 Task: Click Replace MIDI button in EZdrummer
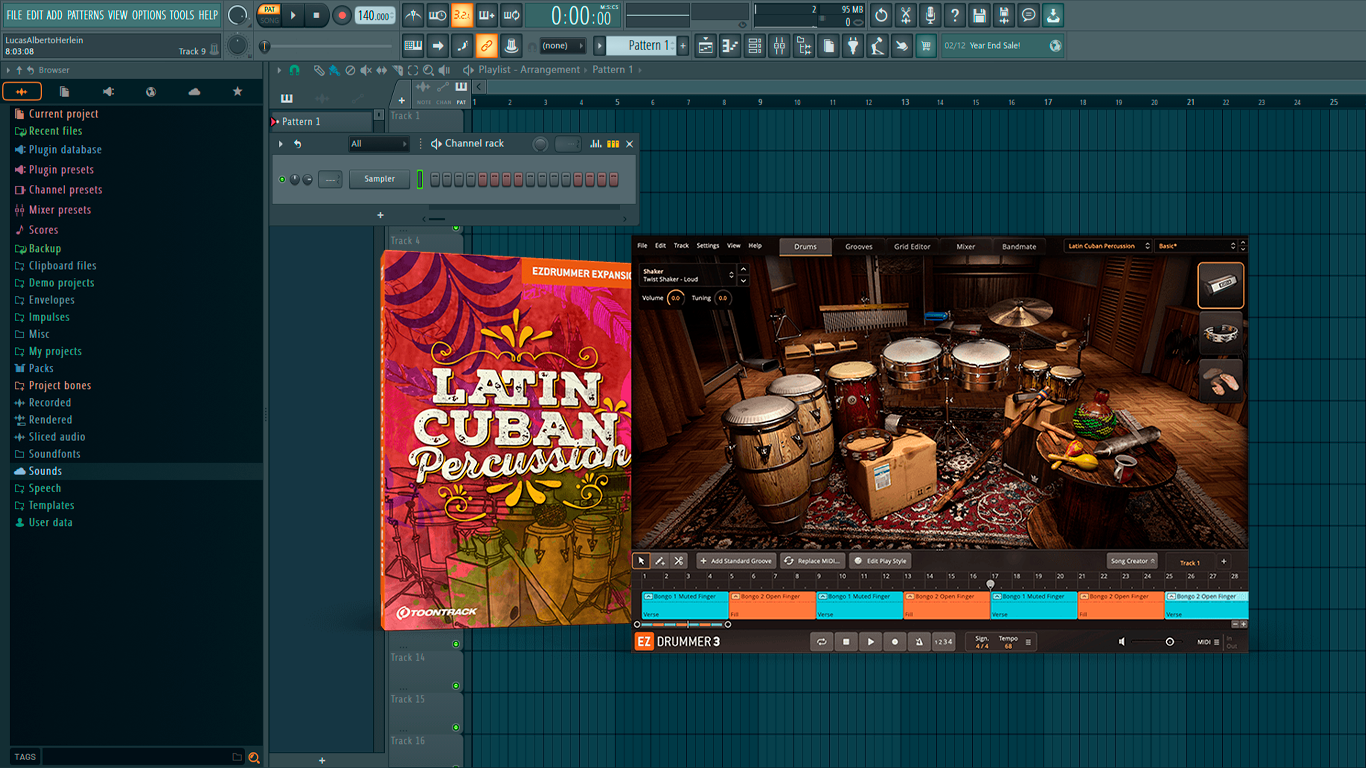(812, 561)
